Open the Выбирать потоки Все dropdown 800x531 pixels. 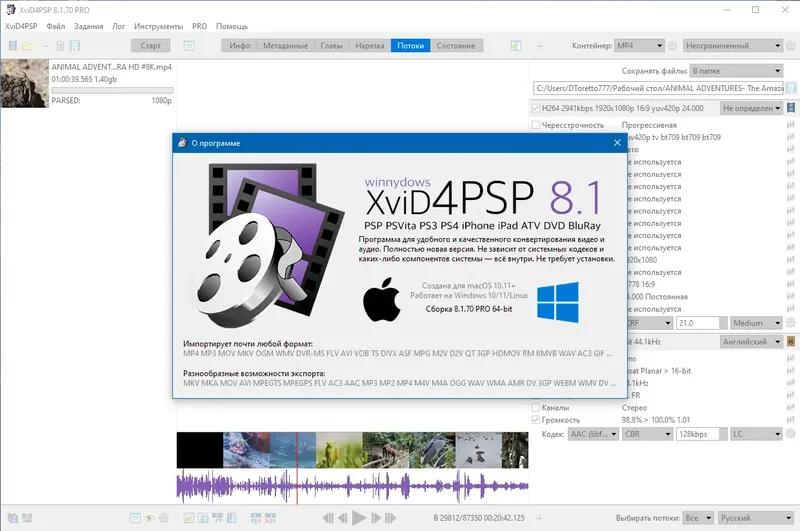click(698, 518)
